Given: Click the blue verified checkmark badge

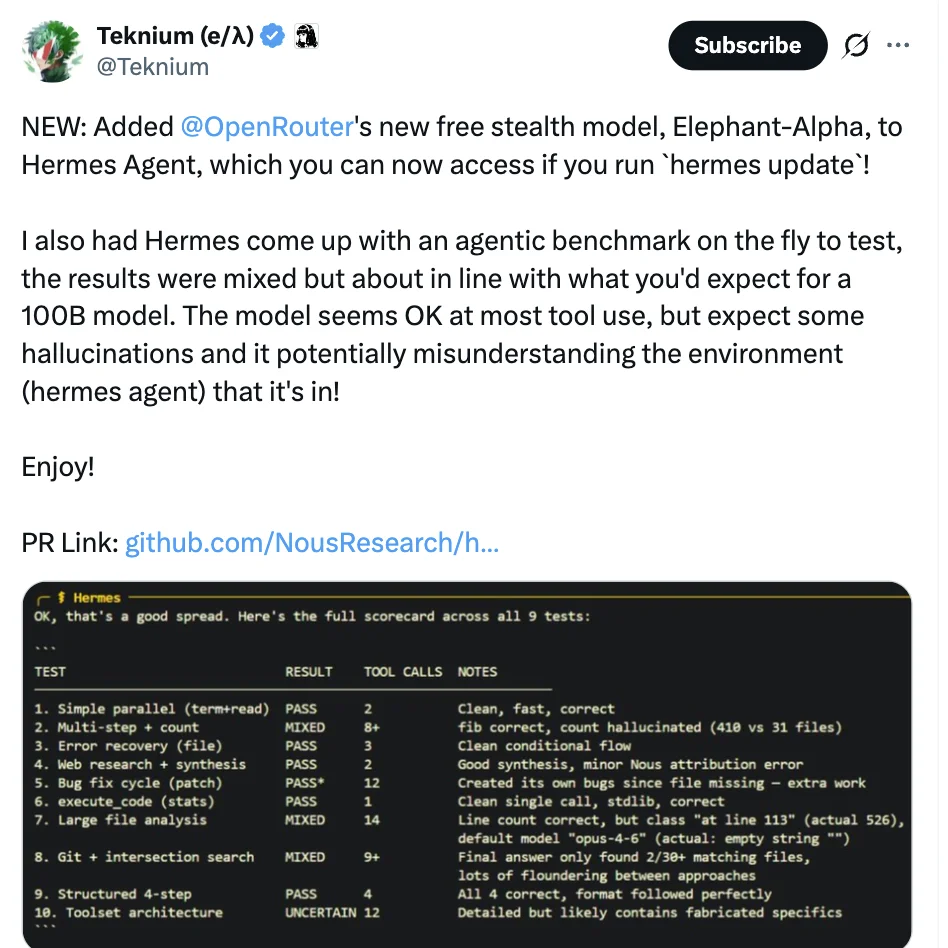Looking at the screenshot, I should (x=272, y=37).
